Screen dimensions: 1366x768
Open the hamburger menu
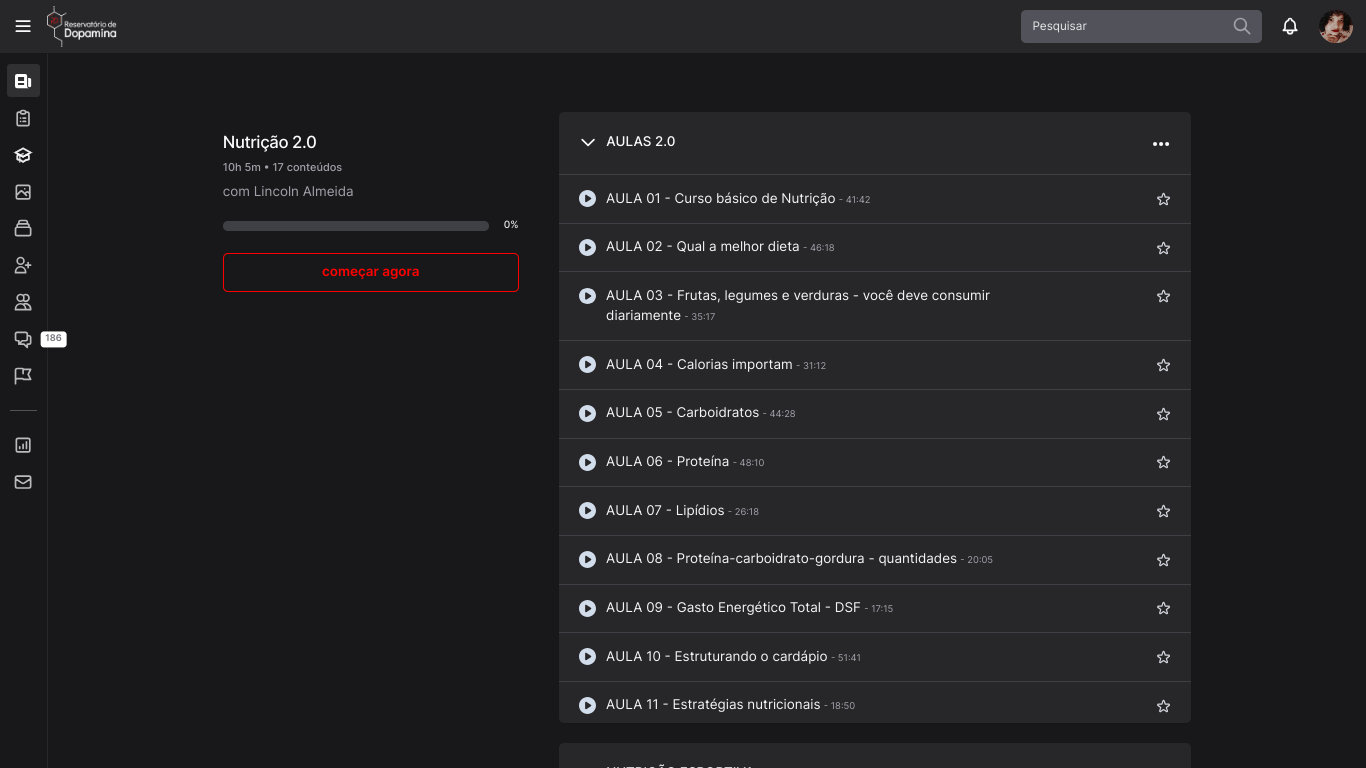coord(23,26)
